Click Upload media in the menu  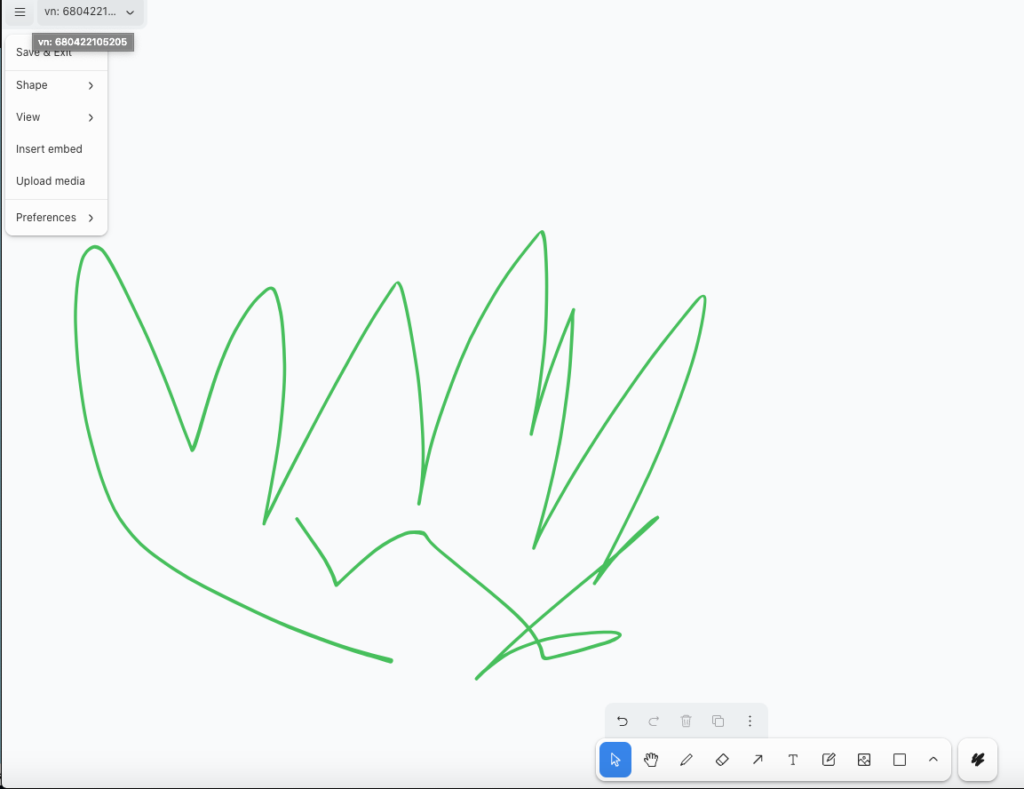point(50,181)
